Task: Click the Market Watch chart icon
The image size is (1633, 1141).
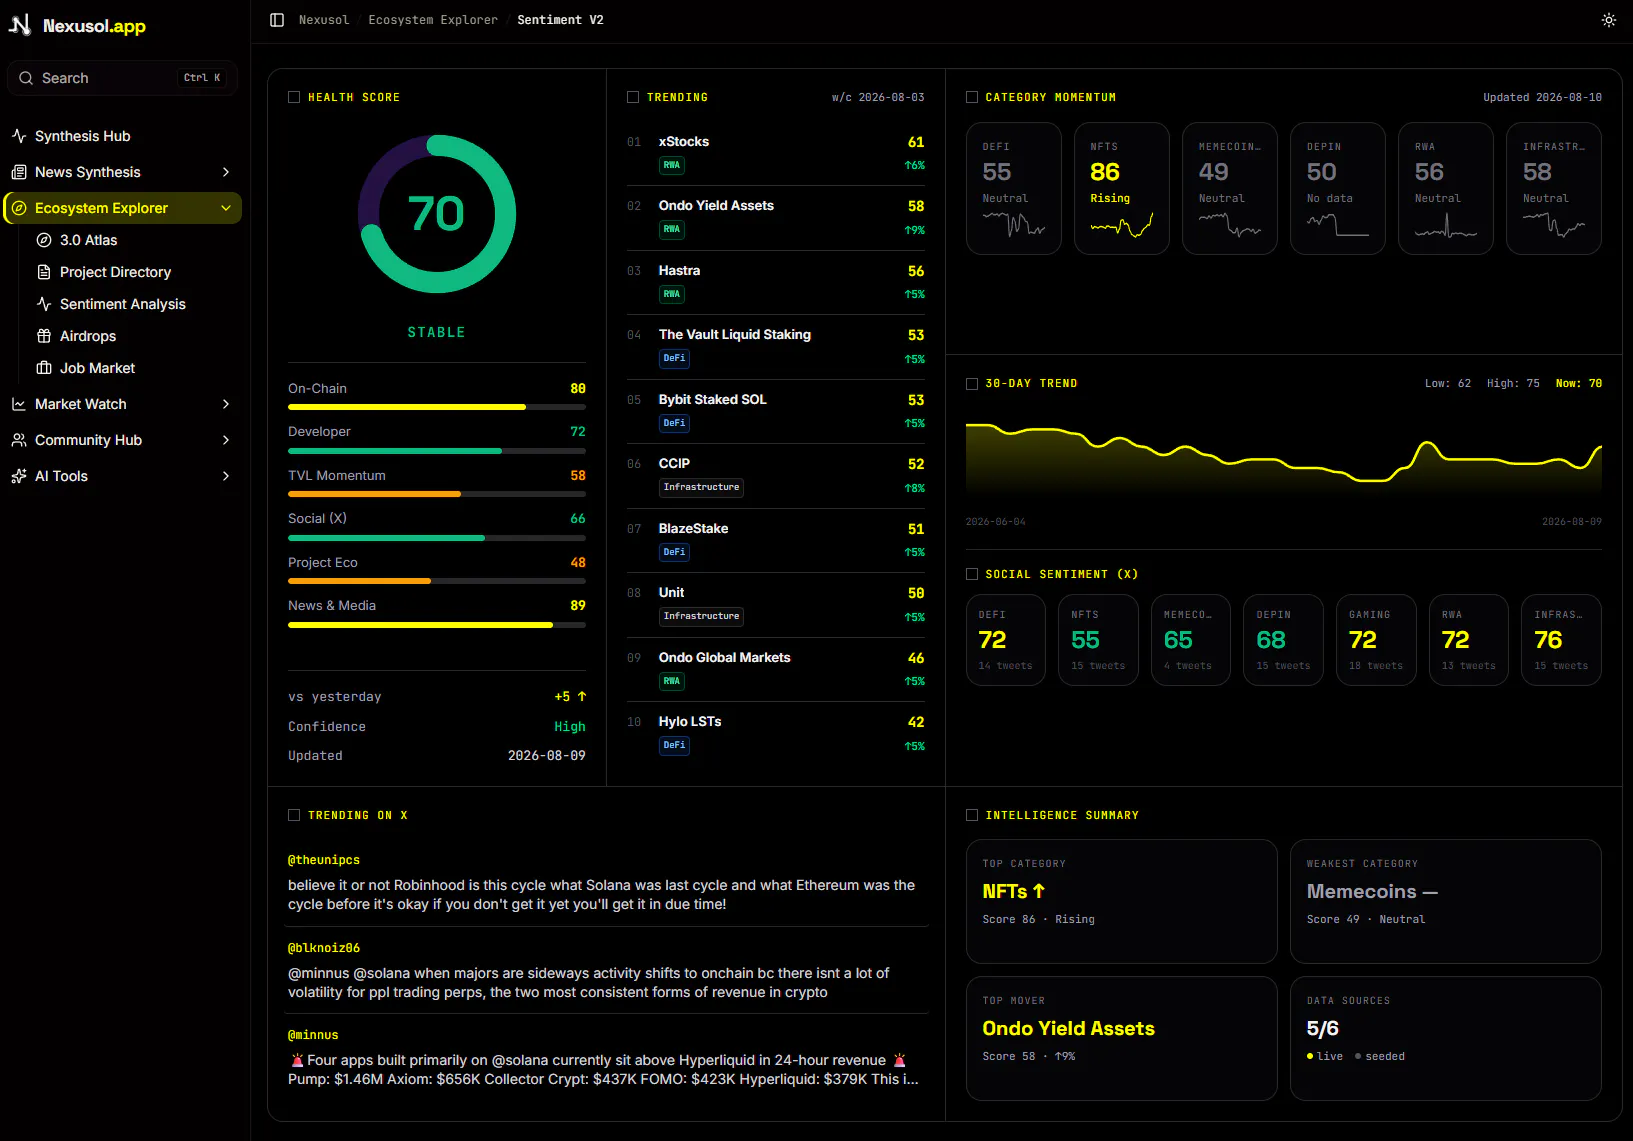Action: (19, 404)
